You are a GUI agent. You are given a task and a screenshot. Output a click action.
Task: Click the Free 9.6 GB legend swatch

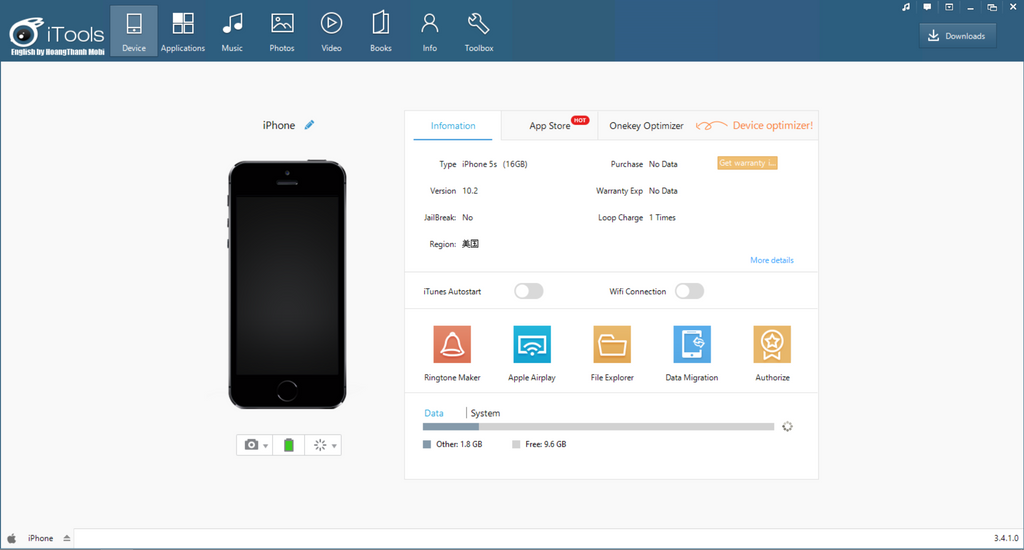[x=516, y=444]
